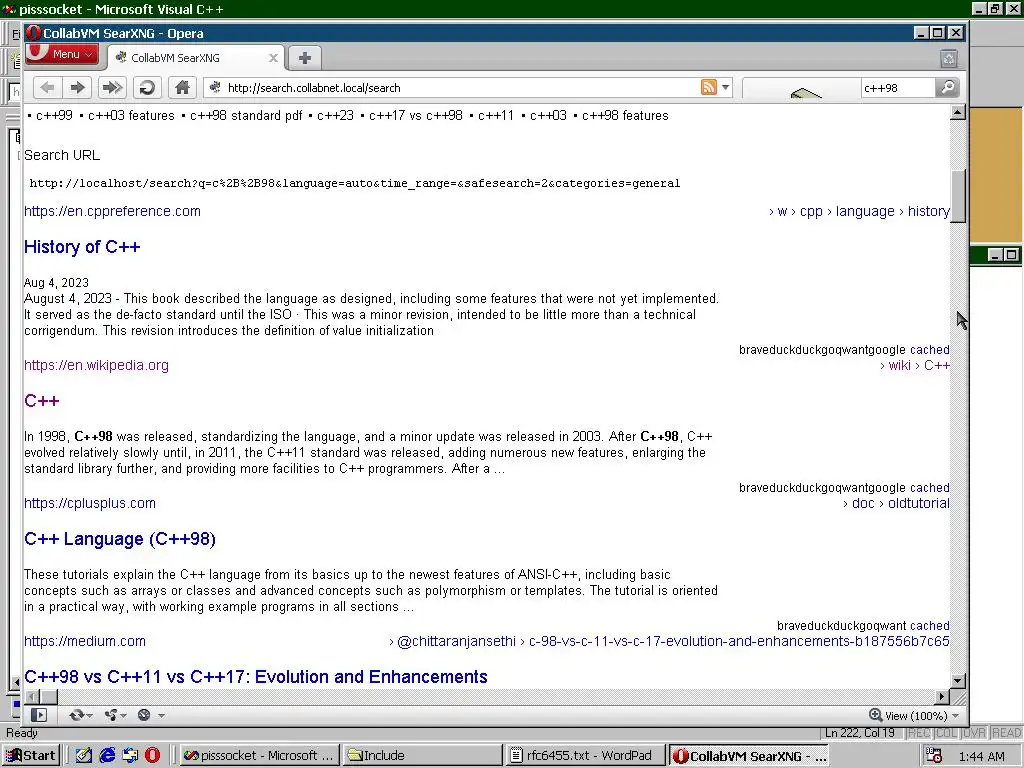Click the search field containing c++98

tap(897, 88)
